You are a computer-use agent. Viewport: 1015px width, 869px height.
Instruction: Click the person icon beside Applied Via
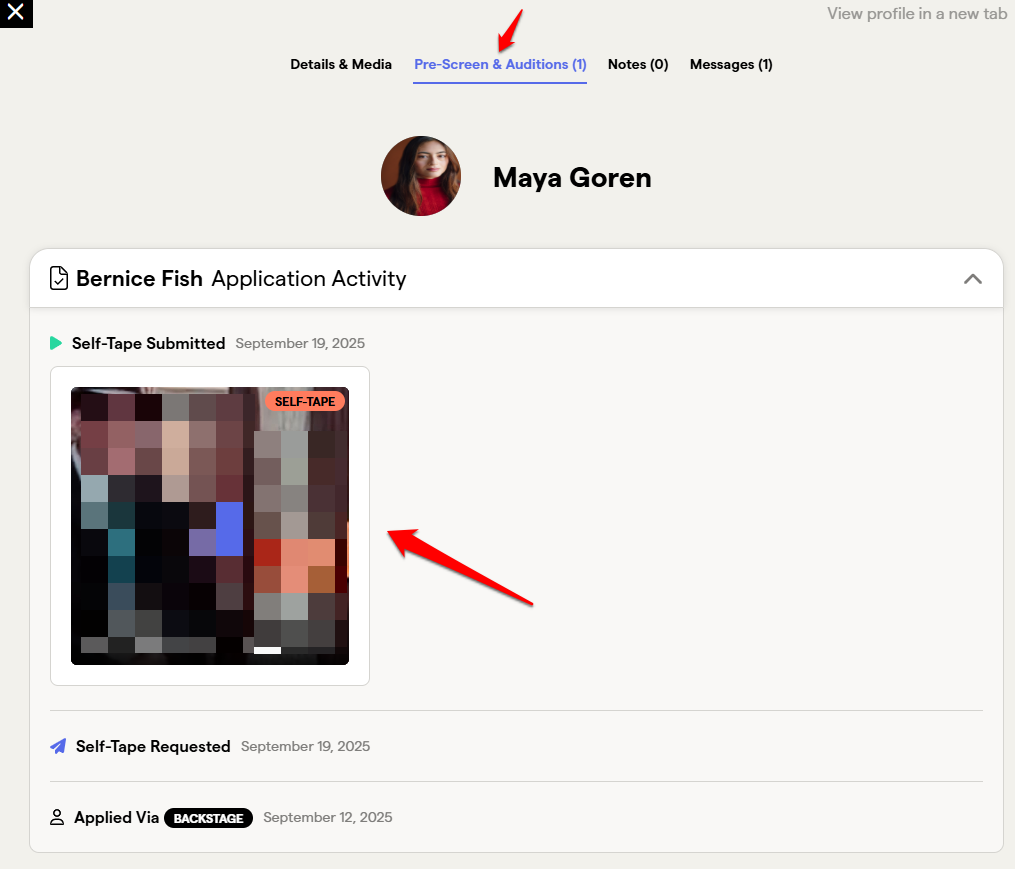[57, 817]
